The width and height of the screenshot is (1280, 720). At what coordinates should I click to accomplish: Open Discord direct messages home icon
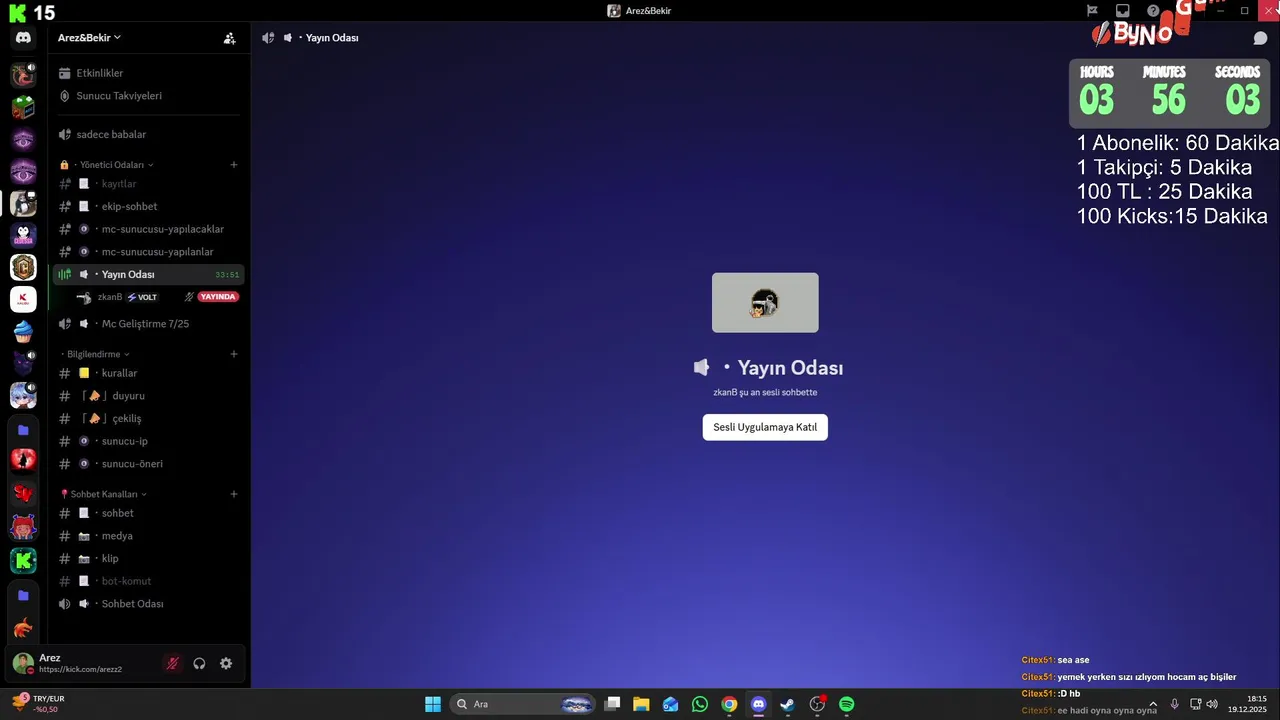(x=23, y=38)
